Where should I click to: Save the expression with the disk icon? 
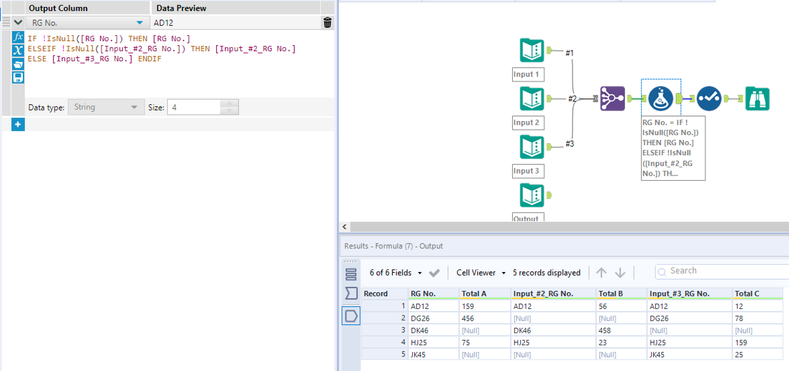[x=18, y=77]
